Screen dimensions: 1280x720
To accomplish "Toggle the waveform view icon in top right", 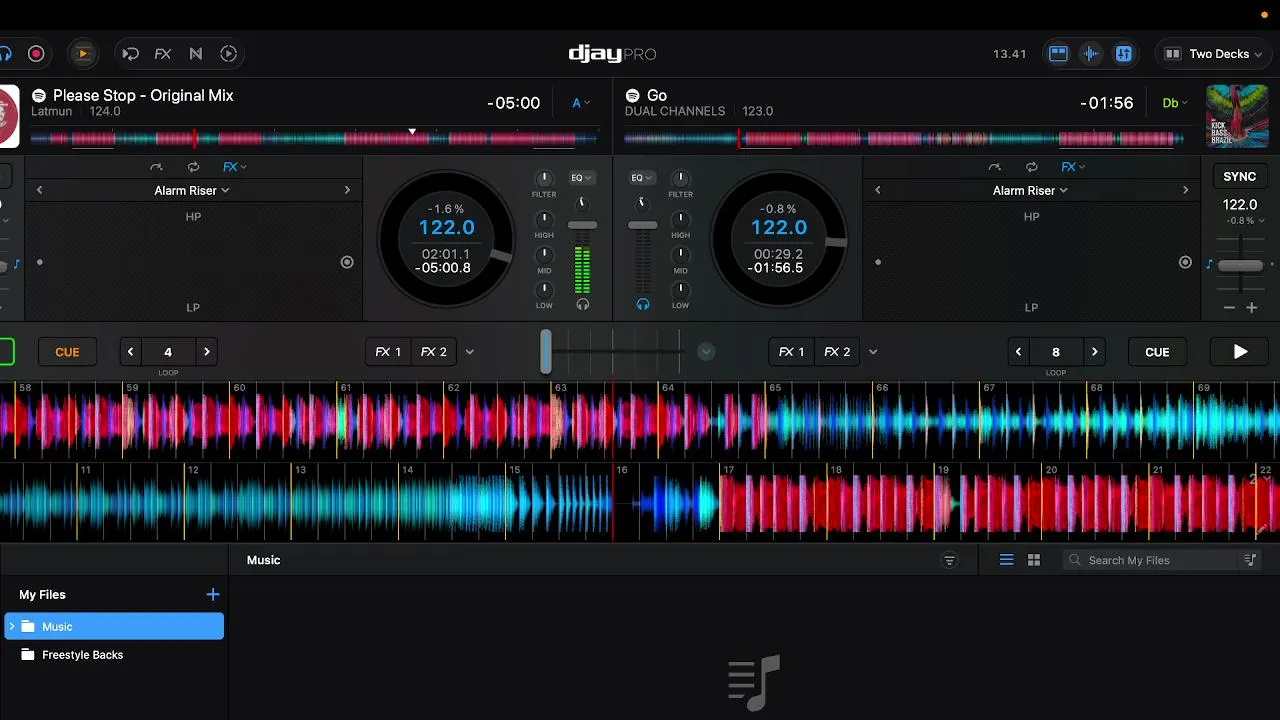I will [x=1091, y=54].
